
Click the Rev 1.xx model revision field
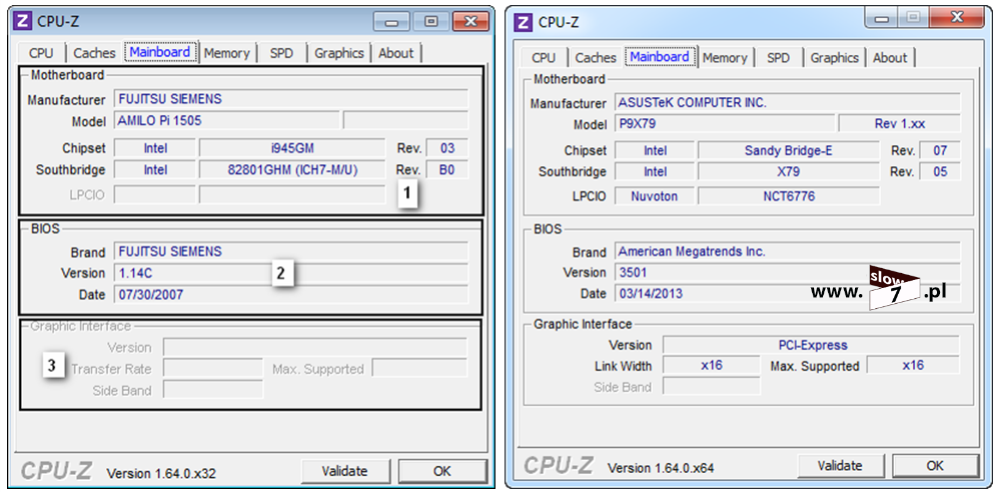coord(900,124)
